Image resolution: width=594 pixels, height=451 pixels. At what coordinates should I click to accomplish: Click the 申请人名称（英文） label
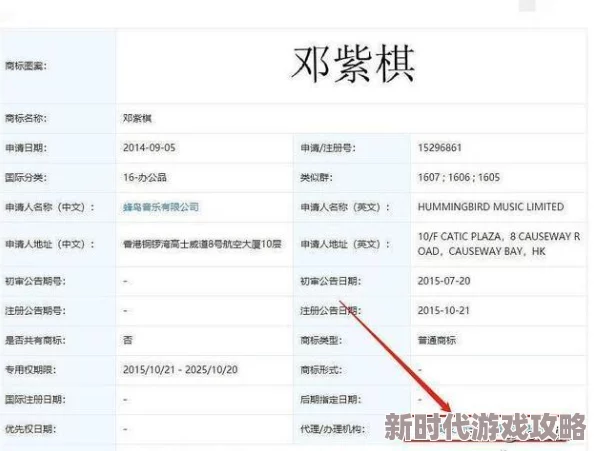pos(345,207)
